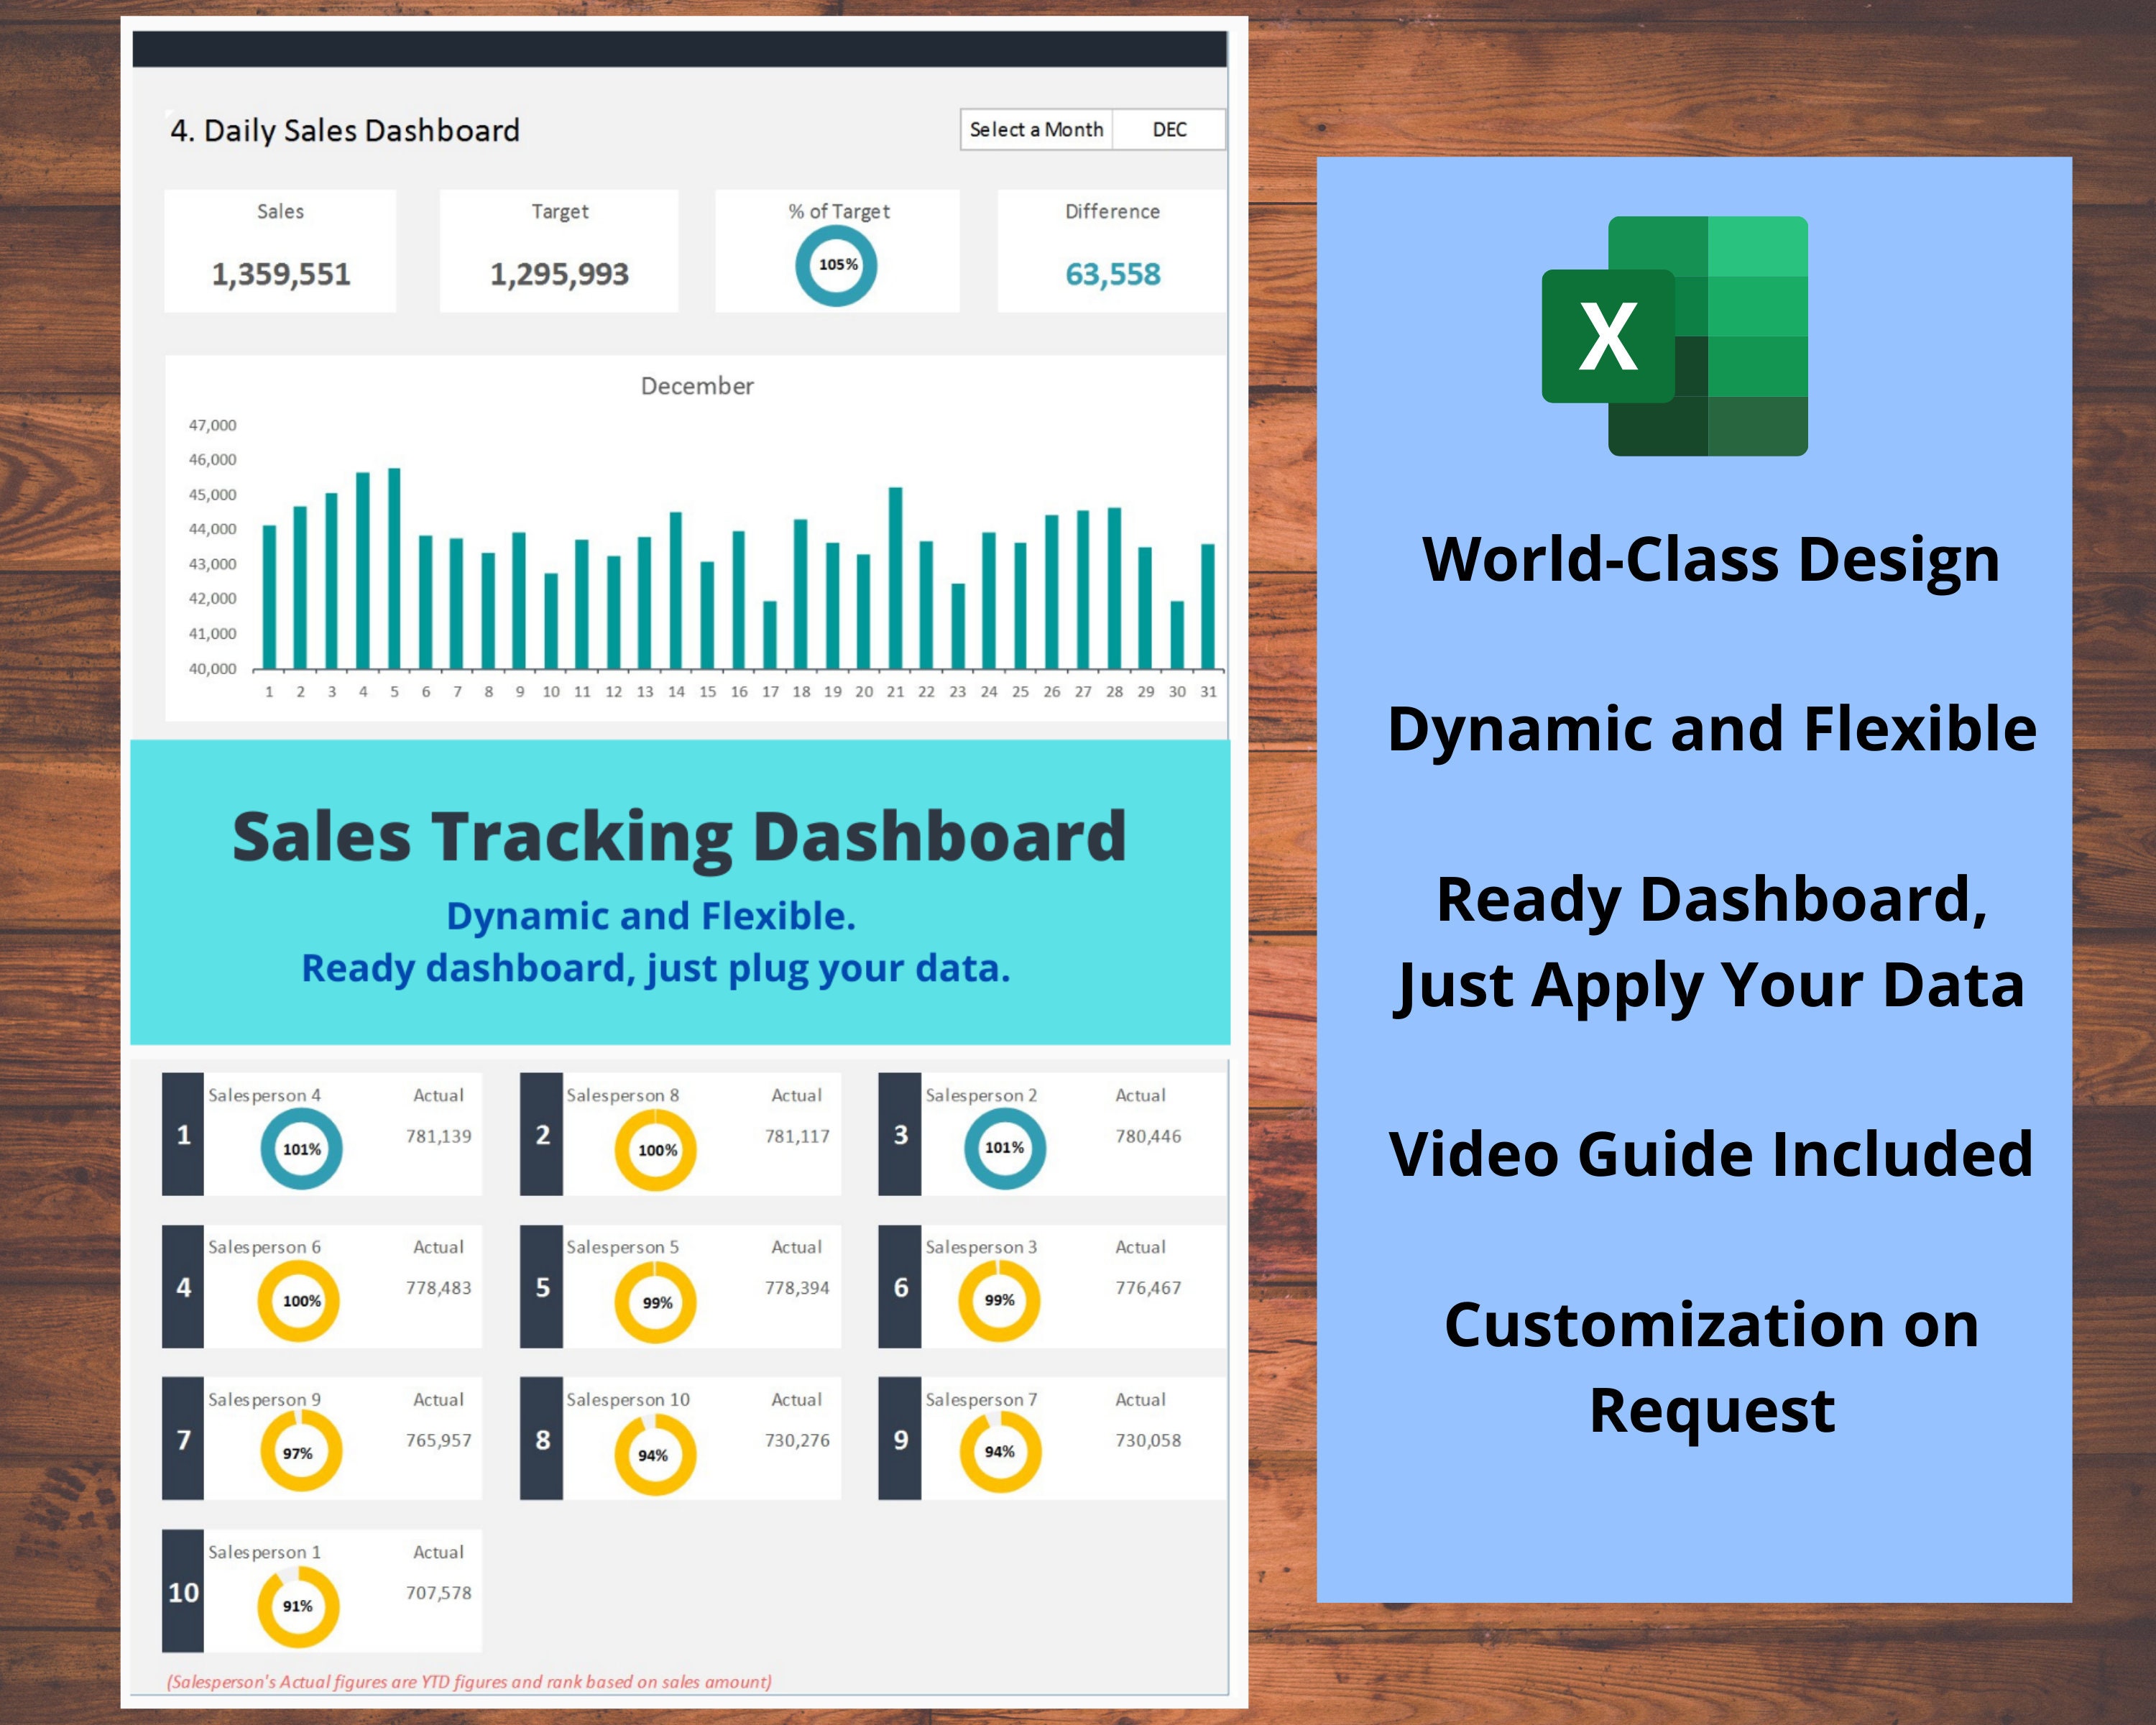Image resolution: width=2156 pixels, height=1725 pixels.
Task: Expand the December chart title area
Action: (697, 386)
